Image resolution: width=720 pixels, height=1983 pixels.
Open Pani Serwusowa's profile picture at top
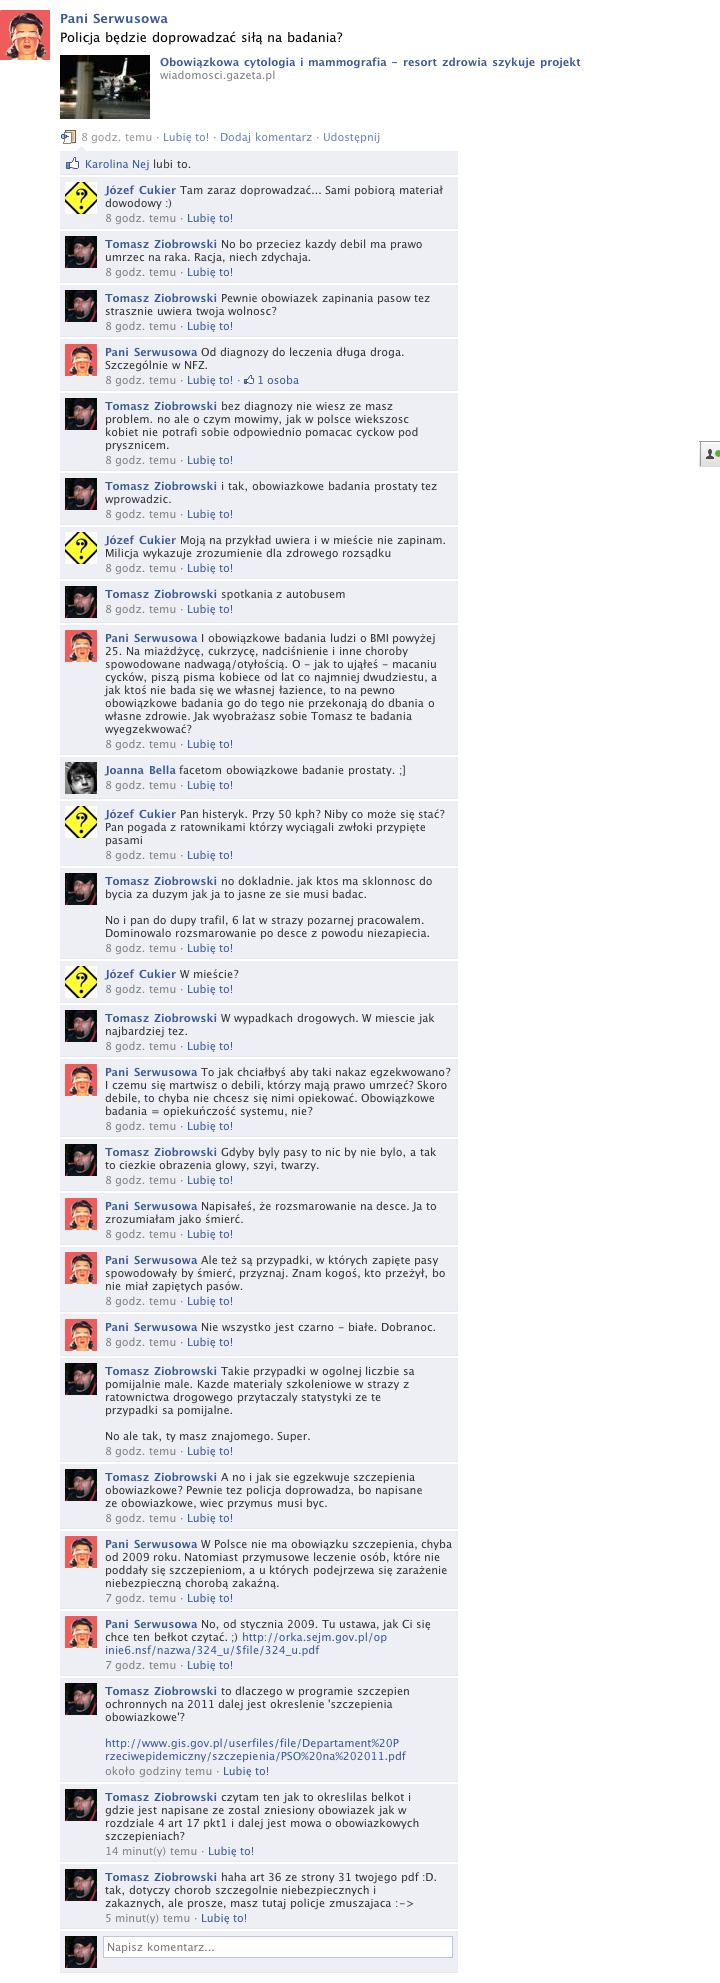(25, 35)
